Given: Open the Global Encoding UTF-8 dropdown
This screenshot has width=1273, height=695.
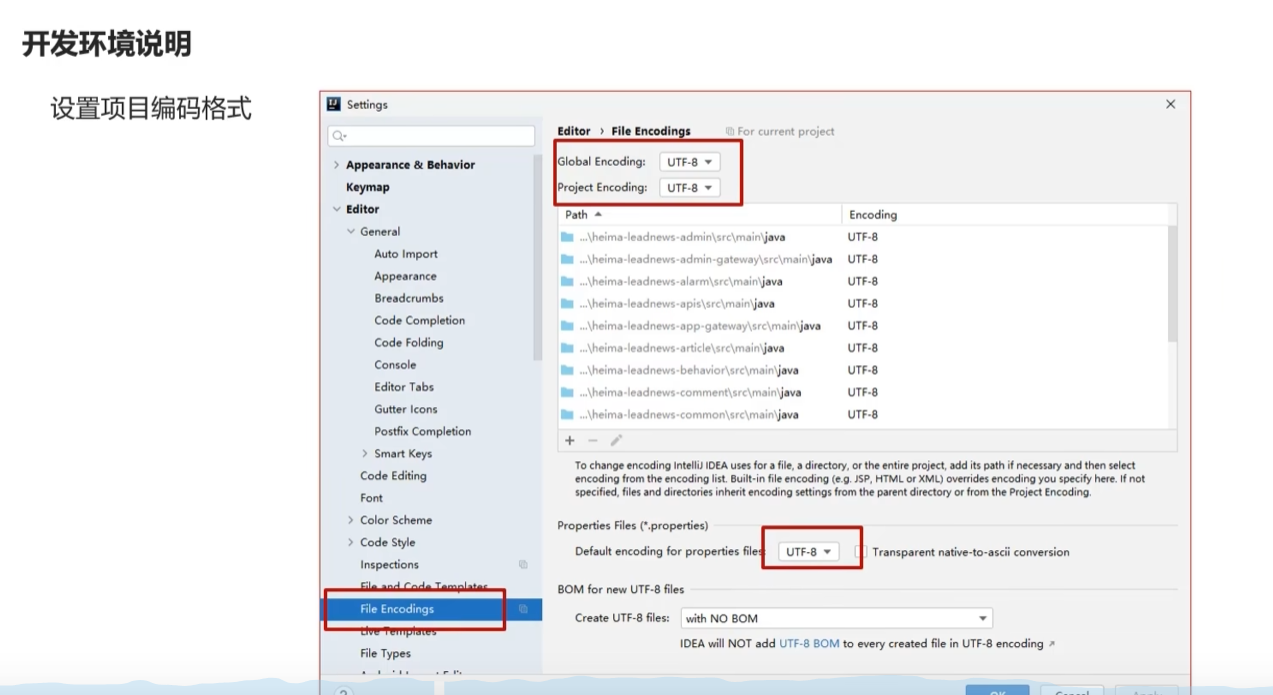Looking at the screenshot, I should 689,162.
